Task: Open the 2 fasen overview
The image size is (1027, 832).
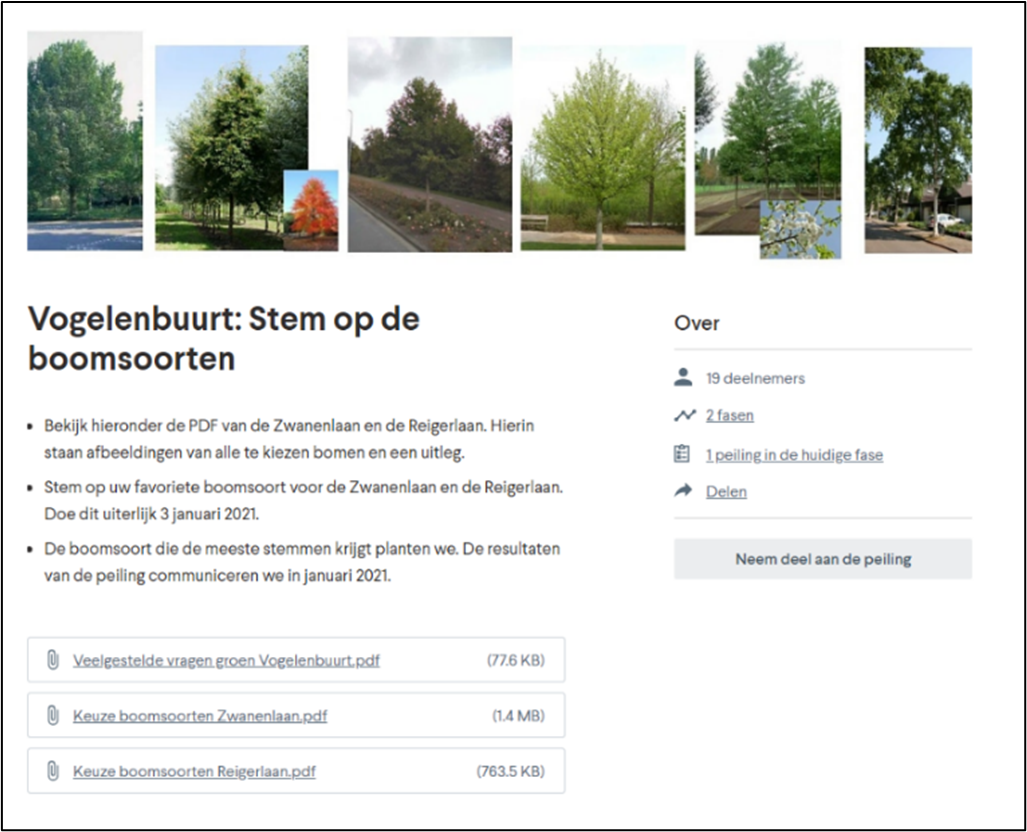Action: 729,415
